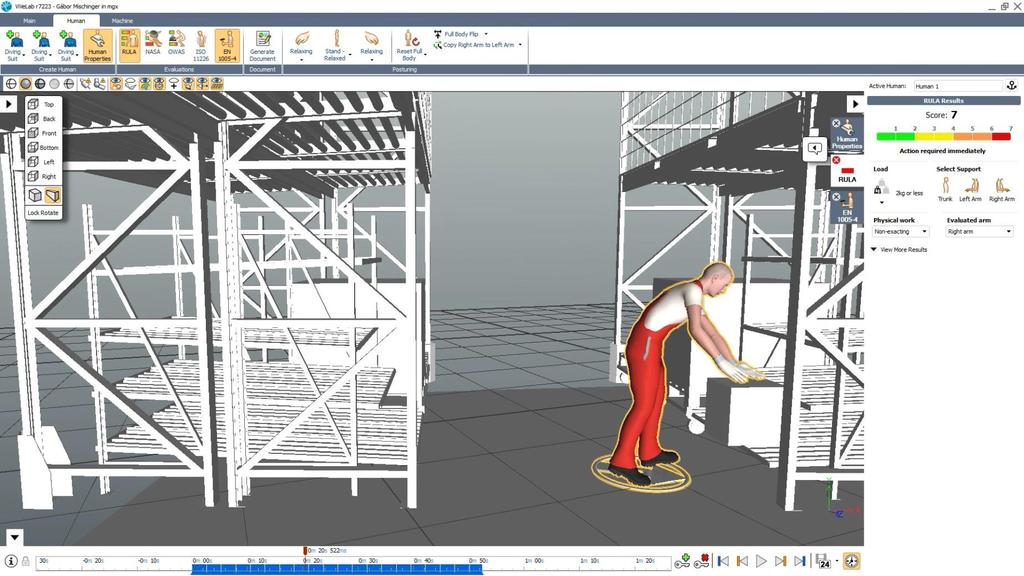
Task: Open the Reset Full Body dropdown arrow
Action: coord(425,54)
